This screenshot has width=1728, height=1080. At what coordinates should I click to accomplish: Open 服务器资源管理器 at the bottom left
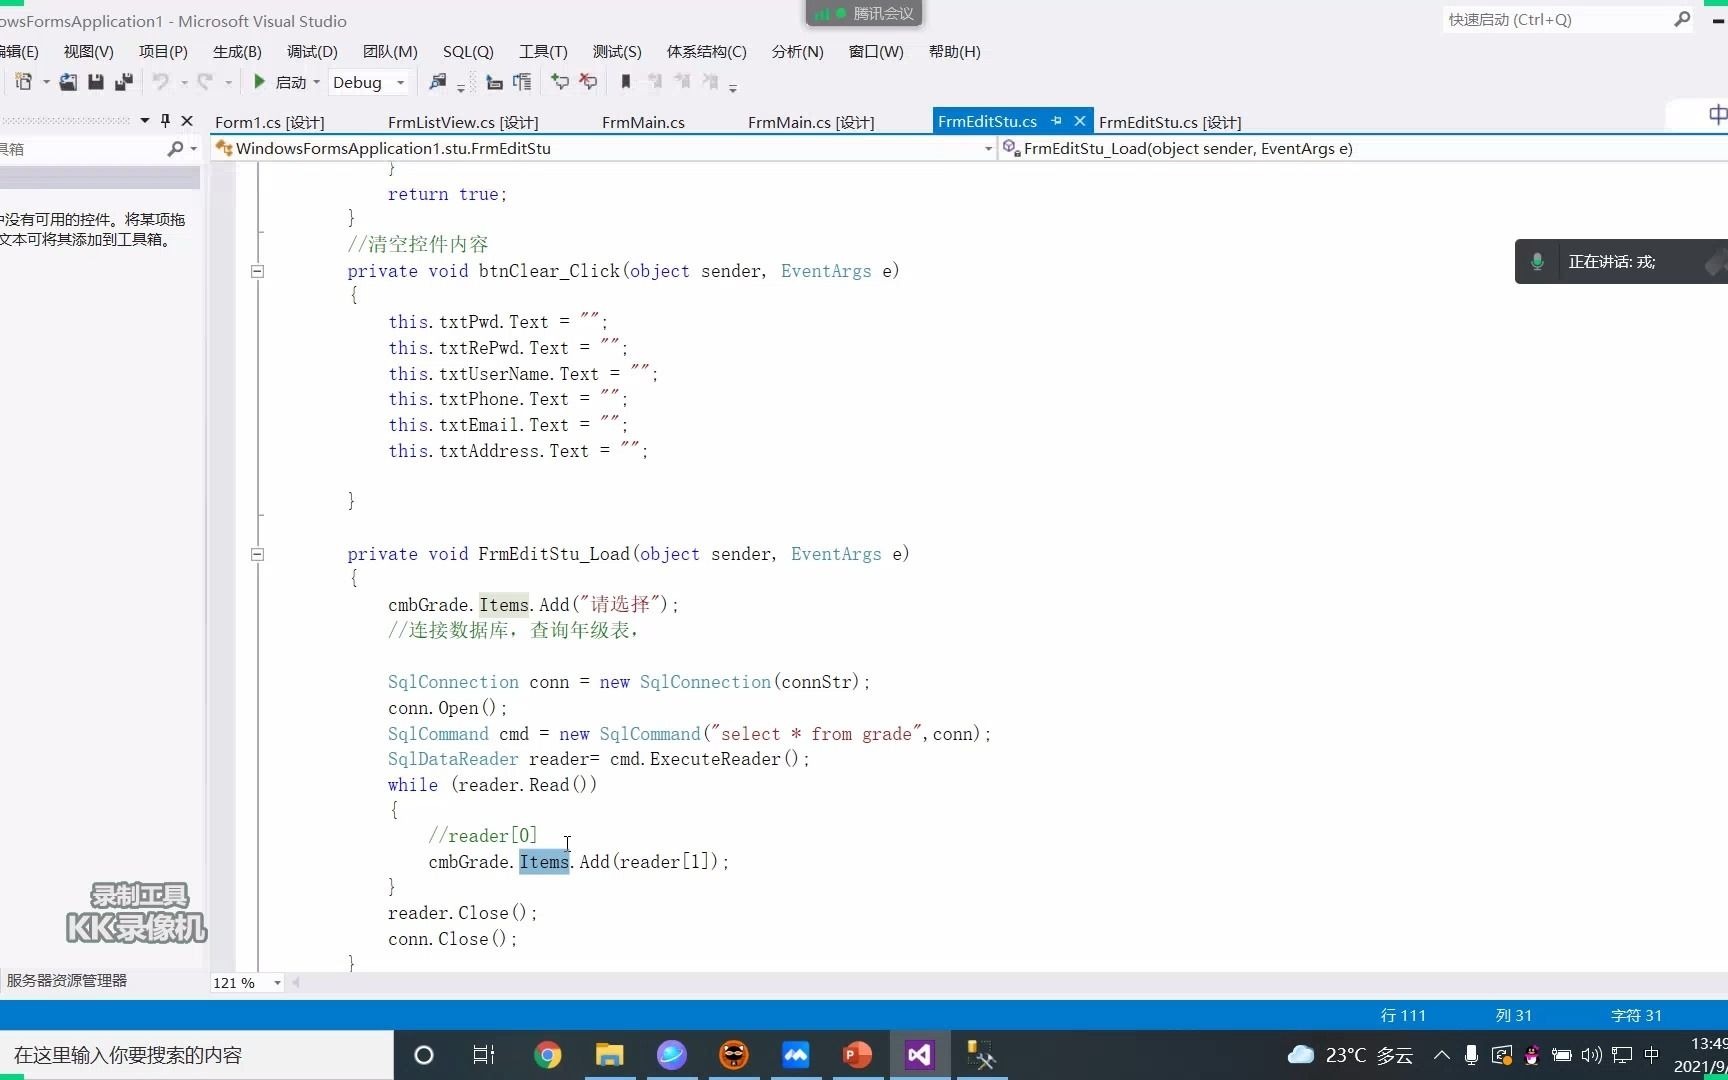pyautogui.click(x=66, y=981)
